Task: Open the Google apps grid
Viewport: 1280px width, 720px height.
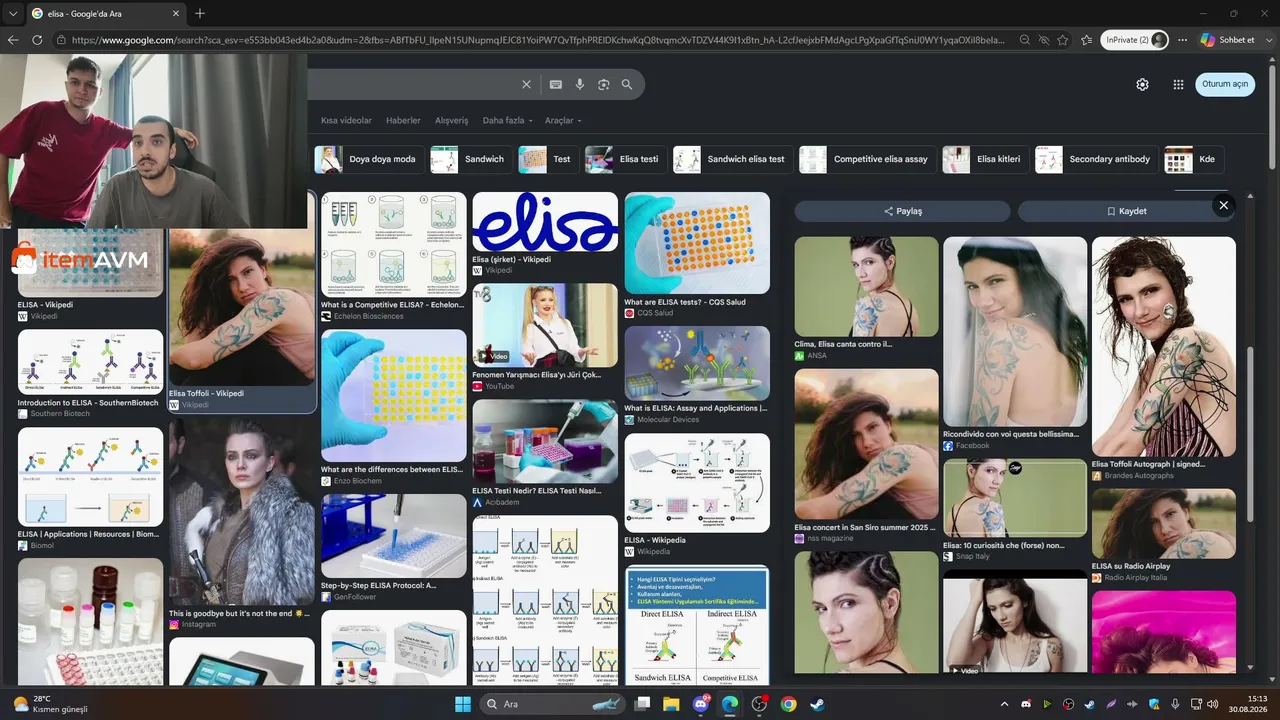Action: [1178, 85]
